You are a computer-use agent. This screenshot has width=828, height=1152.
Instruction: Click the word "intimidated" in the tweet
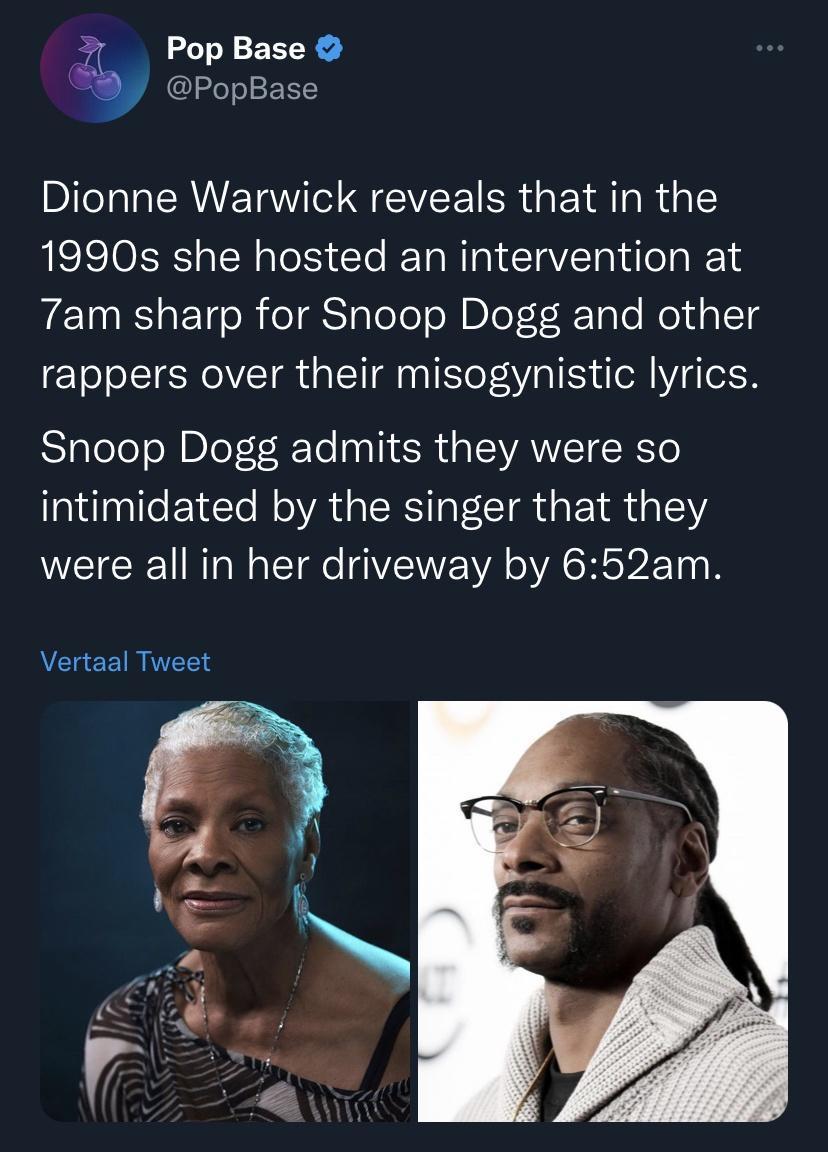tap(149, 507)
